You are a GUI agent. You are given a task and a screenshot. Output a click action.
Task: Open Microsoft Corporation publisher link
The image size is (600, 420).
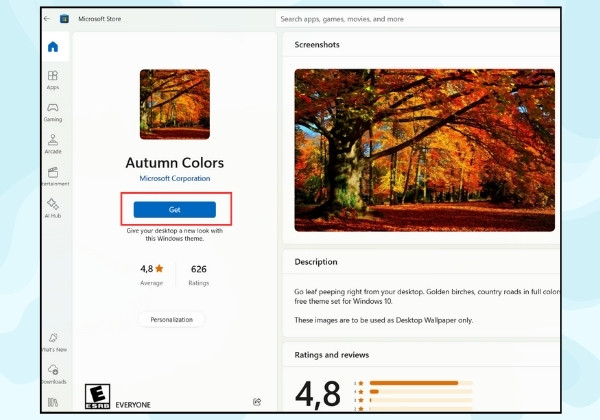pyautogui.click(x=174, y=178)
